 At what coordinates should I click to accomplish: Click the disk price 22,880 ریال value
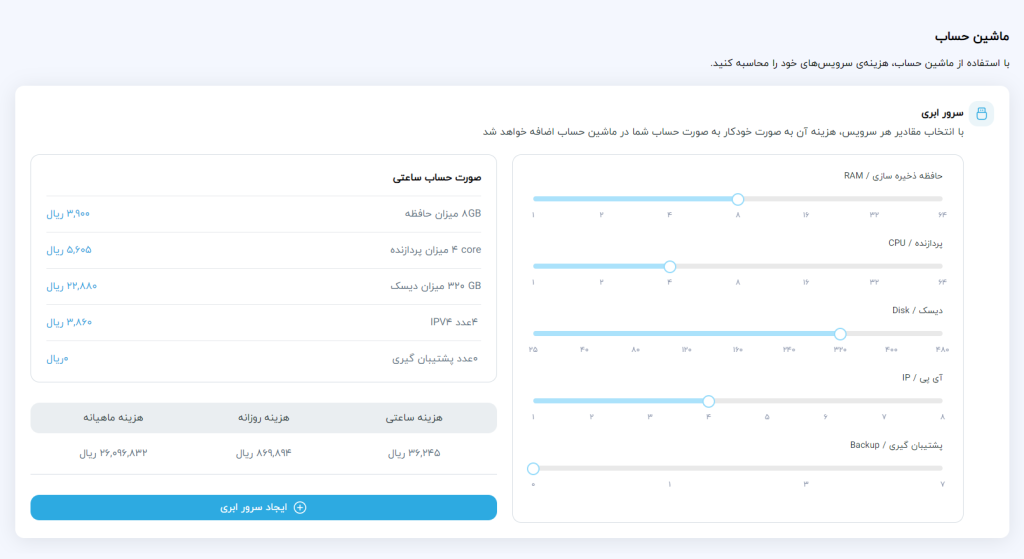71,286
